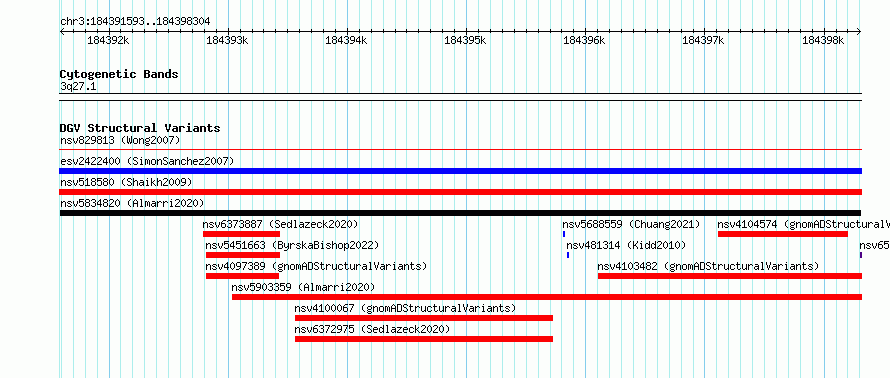This screenshot has width=890, height=378.
Task: Select the red bar under nsv5451663
Action: (x=243, y=255)
